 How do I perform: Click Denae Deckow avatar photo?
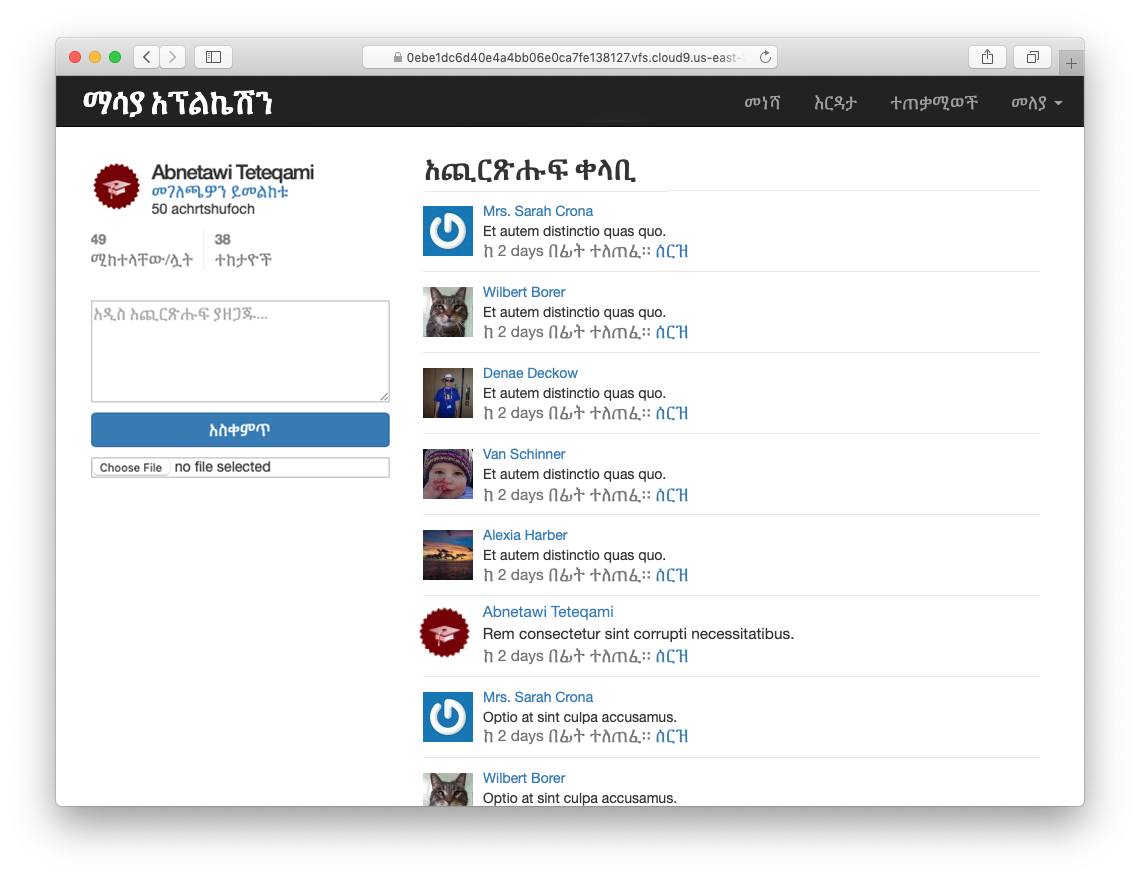(x=448, y=393)
